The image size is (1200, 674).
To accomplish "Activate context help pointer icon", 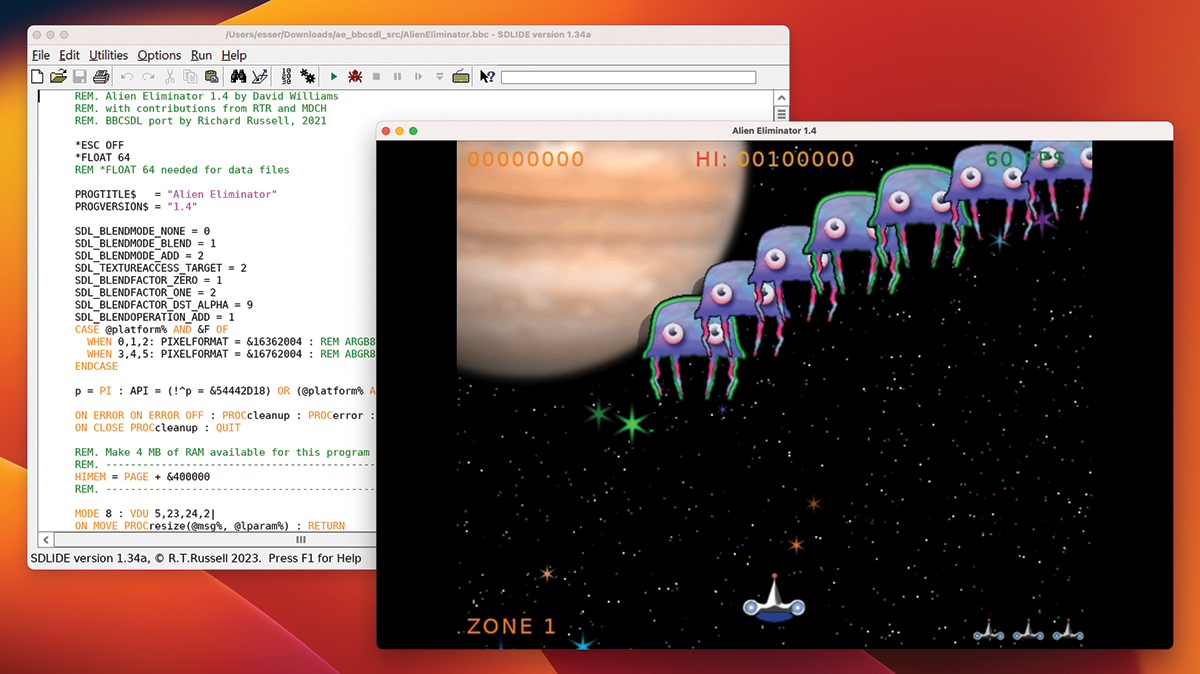I will coord(487,76).
